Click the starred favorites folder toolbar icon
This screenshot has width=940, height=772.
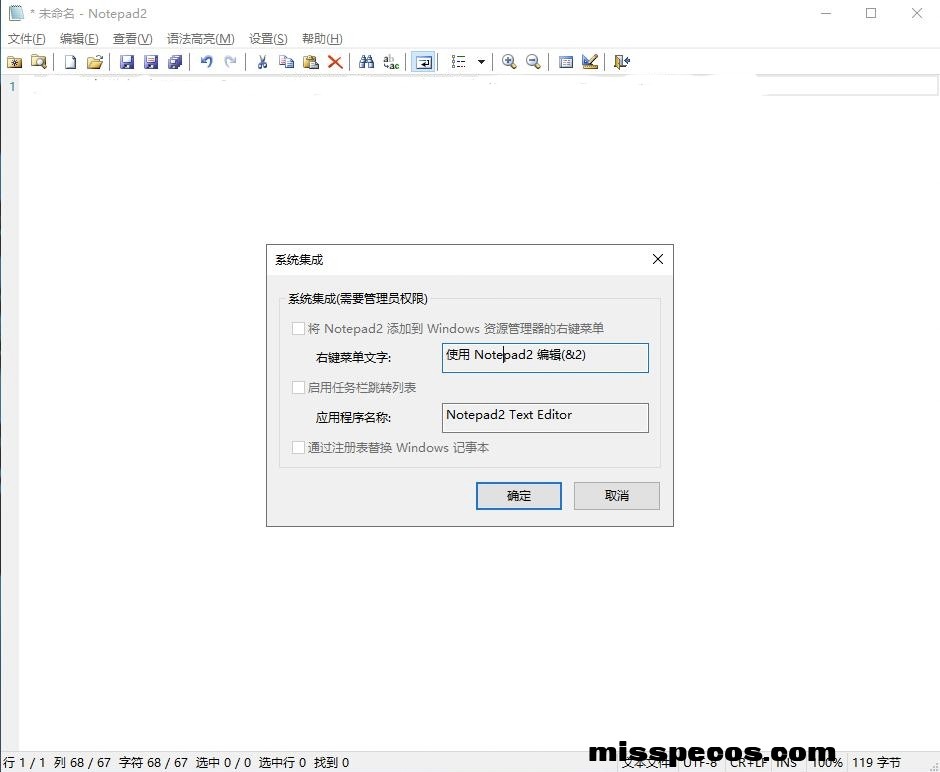click(x=14, y=62)
